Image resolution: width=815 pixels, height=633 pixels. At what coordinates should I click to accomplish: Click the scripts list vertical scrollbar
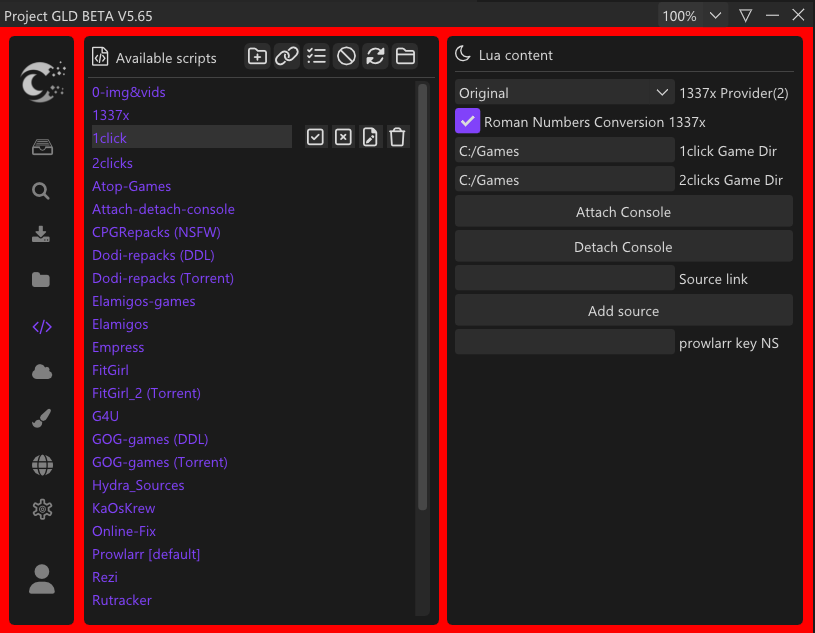pyautogui.click(x=423, y=297)
